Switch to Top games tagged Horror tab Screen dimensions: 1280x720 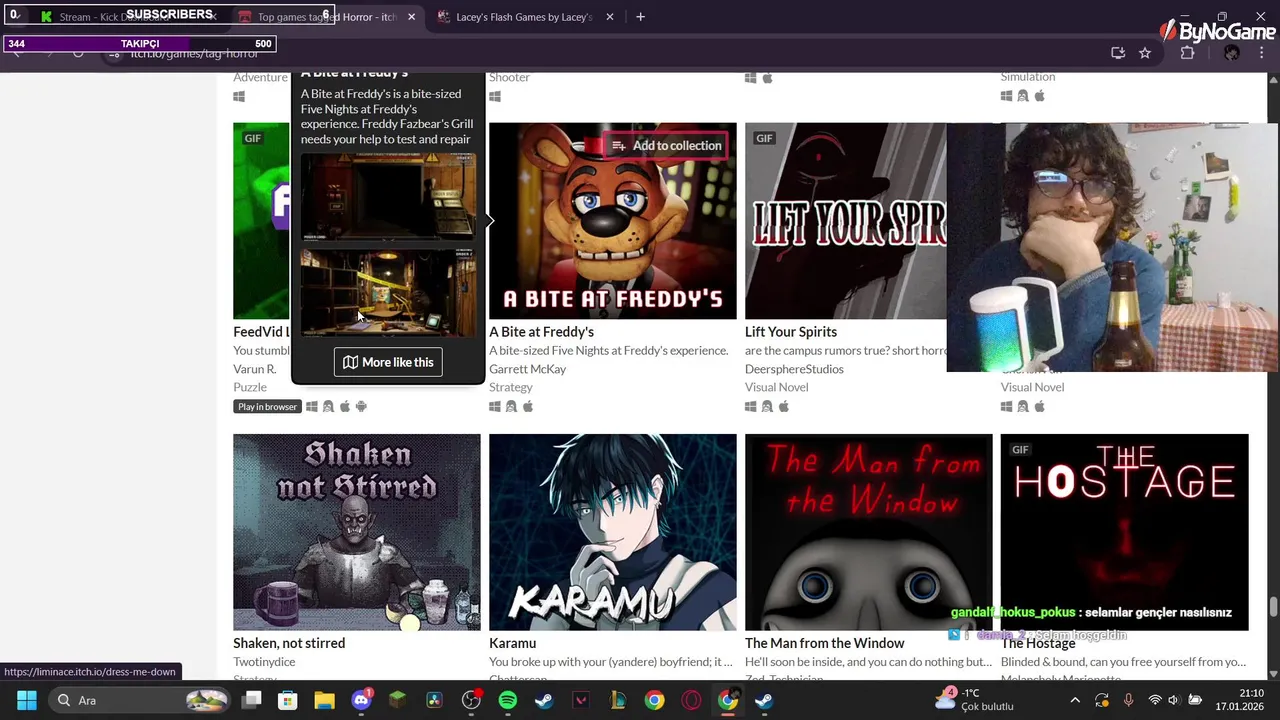[327, 17]
